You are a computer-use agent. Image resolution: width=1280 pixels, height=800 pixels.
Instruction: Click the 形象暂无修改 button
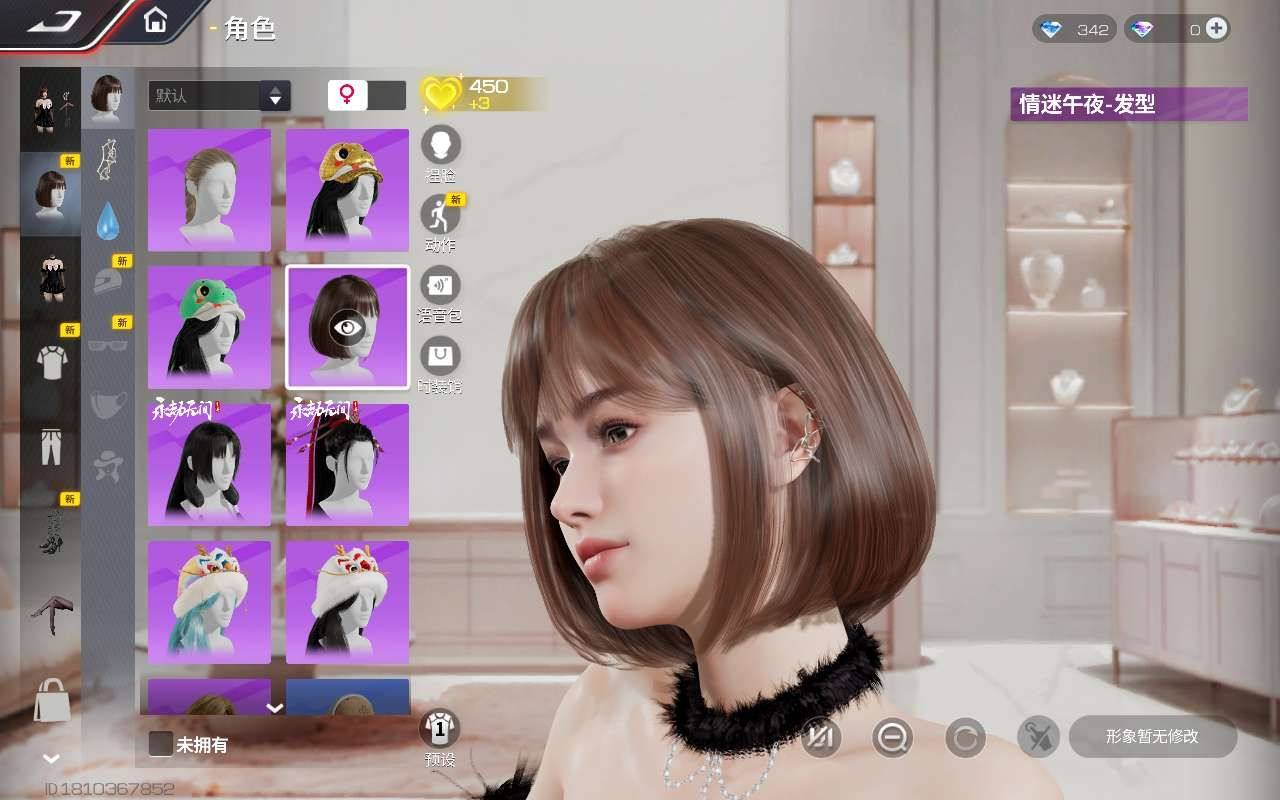1152,737
